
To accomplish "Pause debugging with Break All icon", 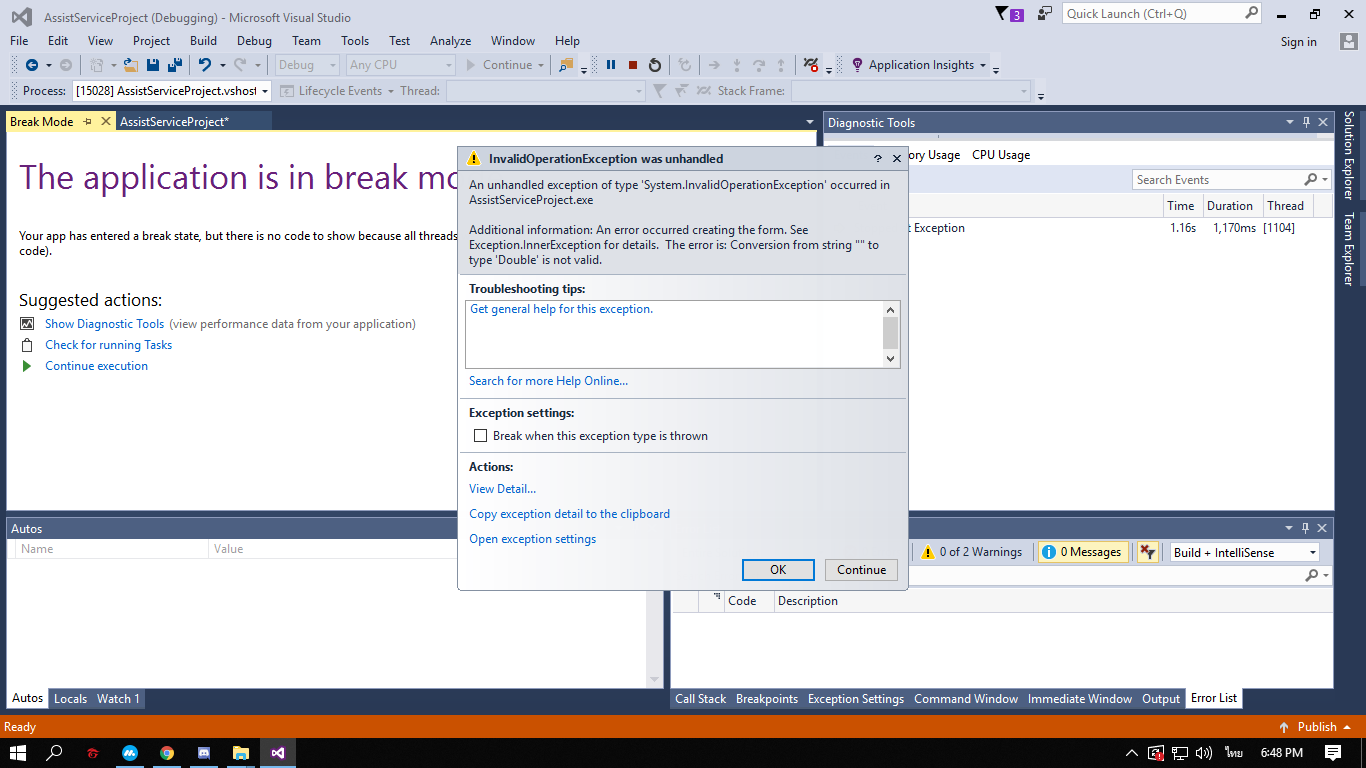I will (x=611, y=65).
